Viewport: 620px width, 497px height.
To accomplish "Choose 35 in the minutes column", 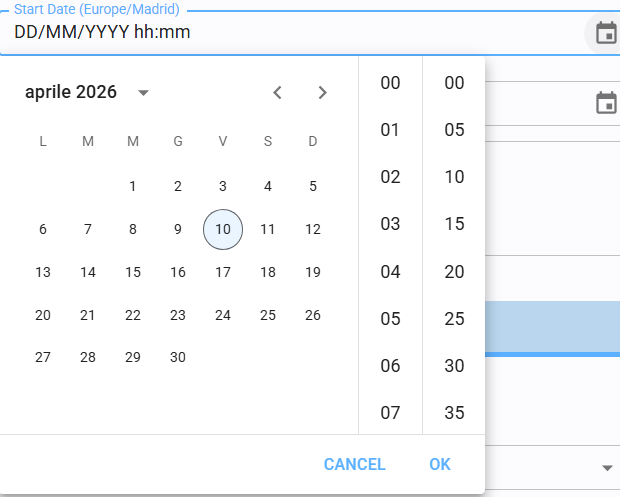I will [x=454, y=412].
